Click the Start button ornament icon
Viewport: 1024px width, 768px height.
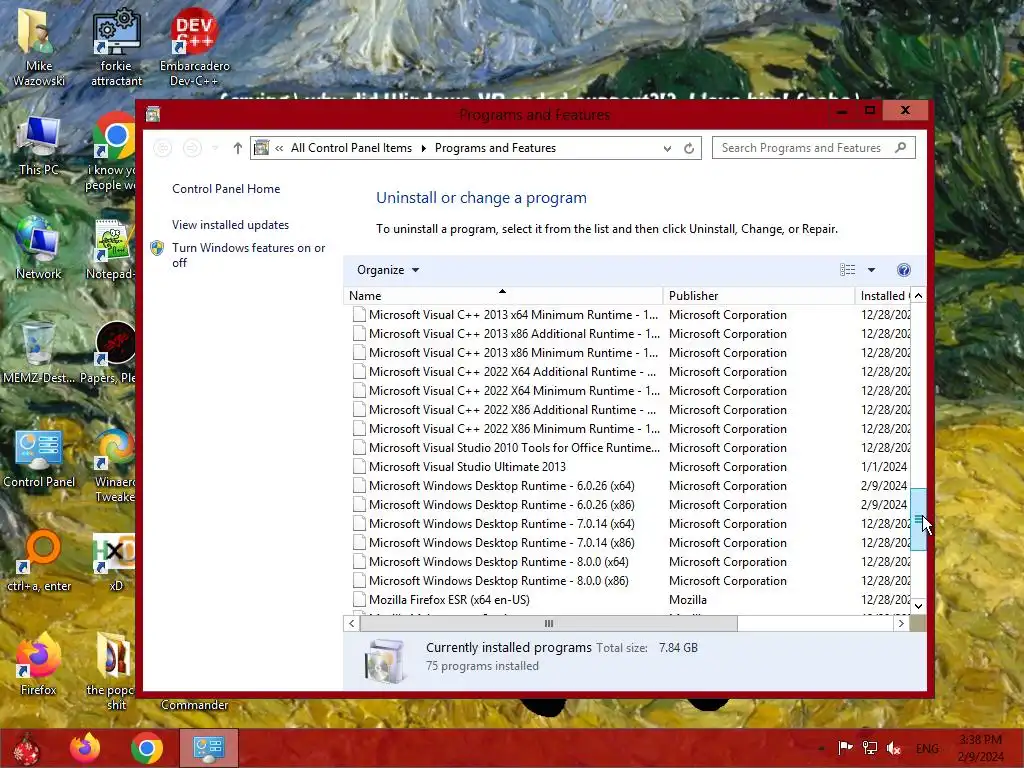point(26,748)
